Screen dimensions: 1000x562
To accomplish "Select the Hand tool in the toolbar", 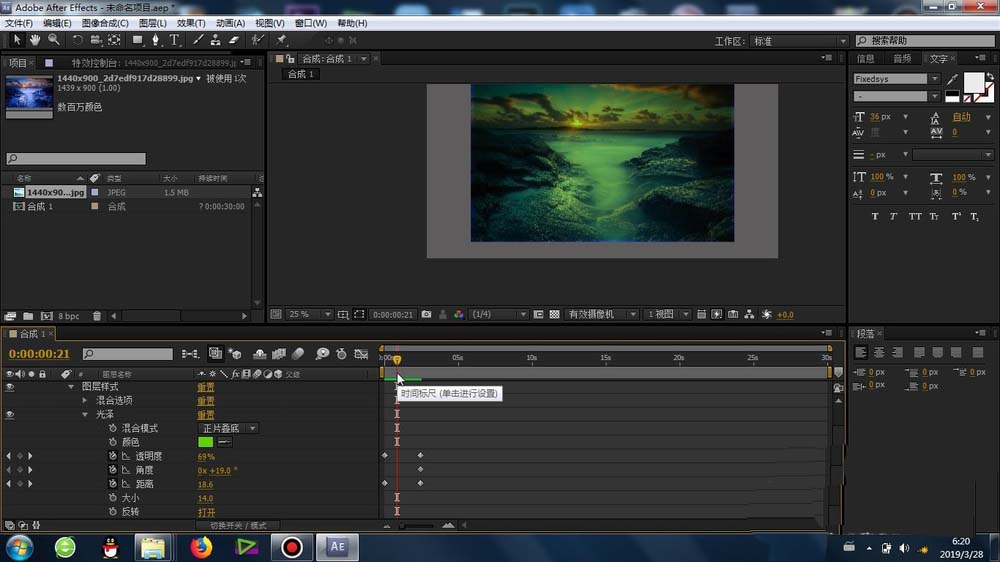I will coord(35,40).
